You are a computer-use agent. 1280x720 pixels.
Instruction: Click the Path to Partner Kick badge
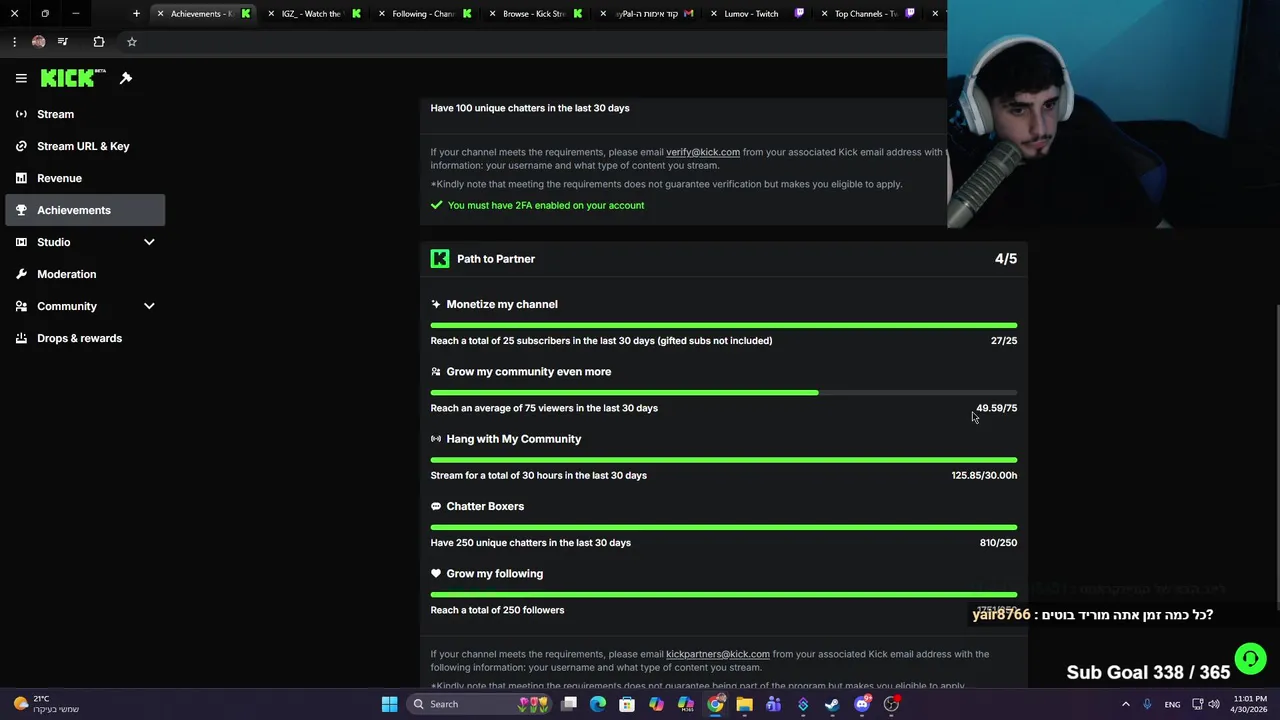click(x=440, y=259)
